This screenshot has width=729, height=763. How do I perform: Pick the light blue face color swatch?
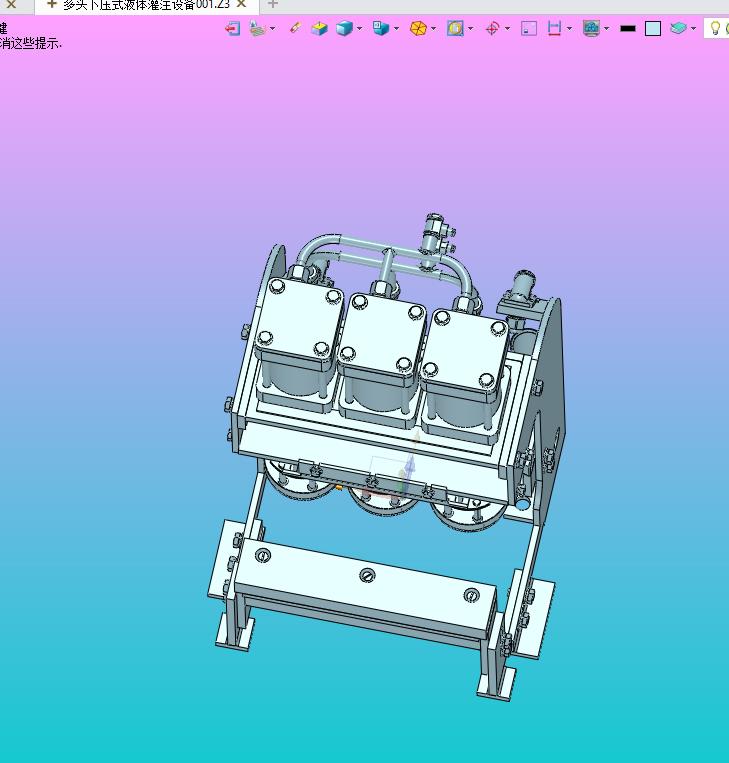pyautogui.click(x=653, y=29)
